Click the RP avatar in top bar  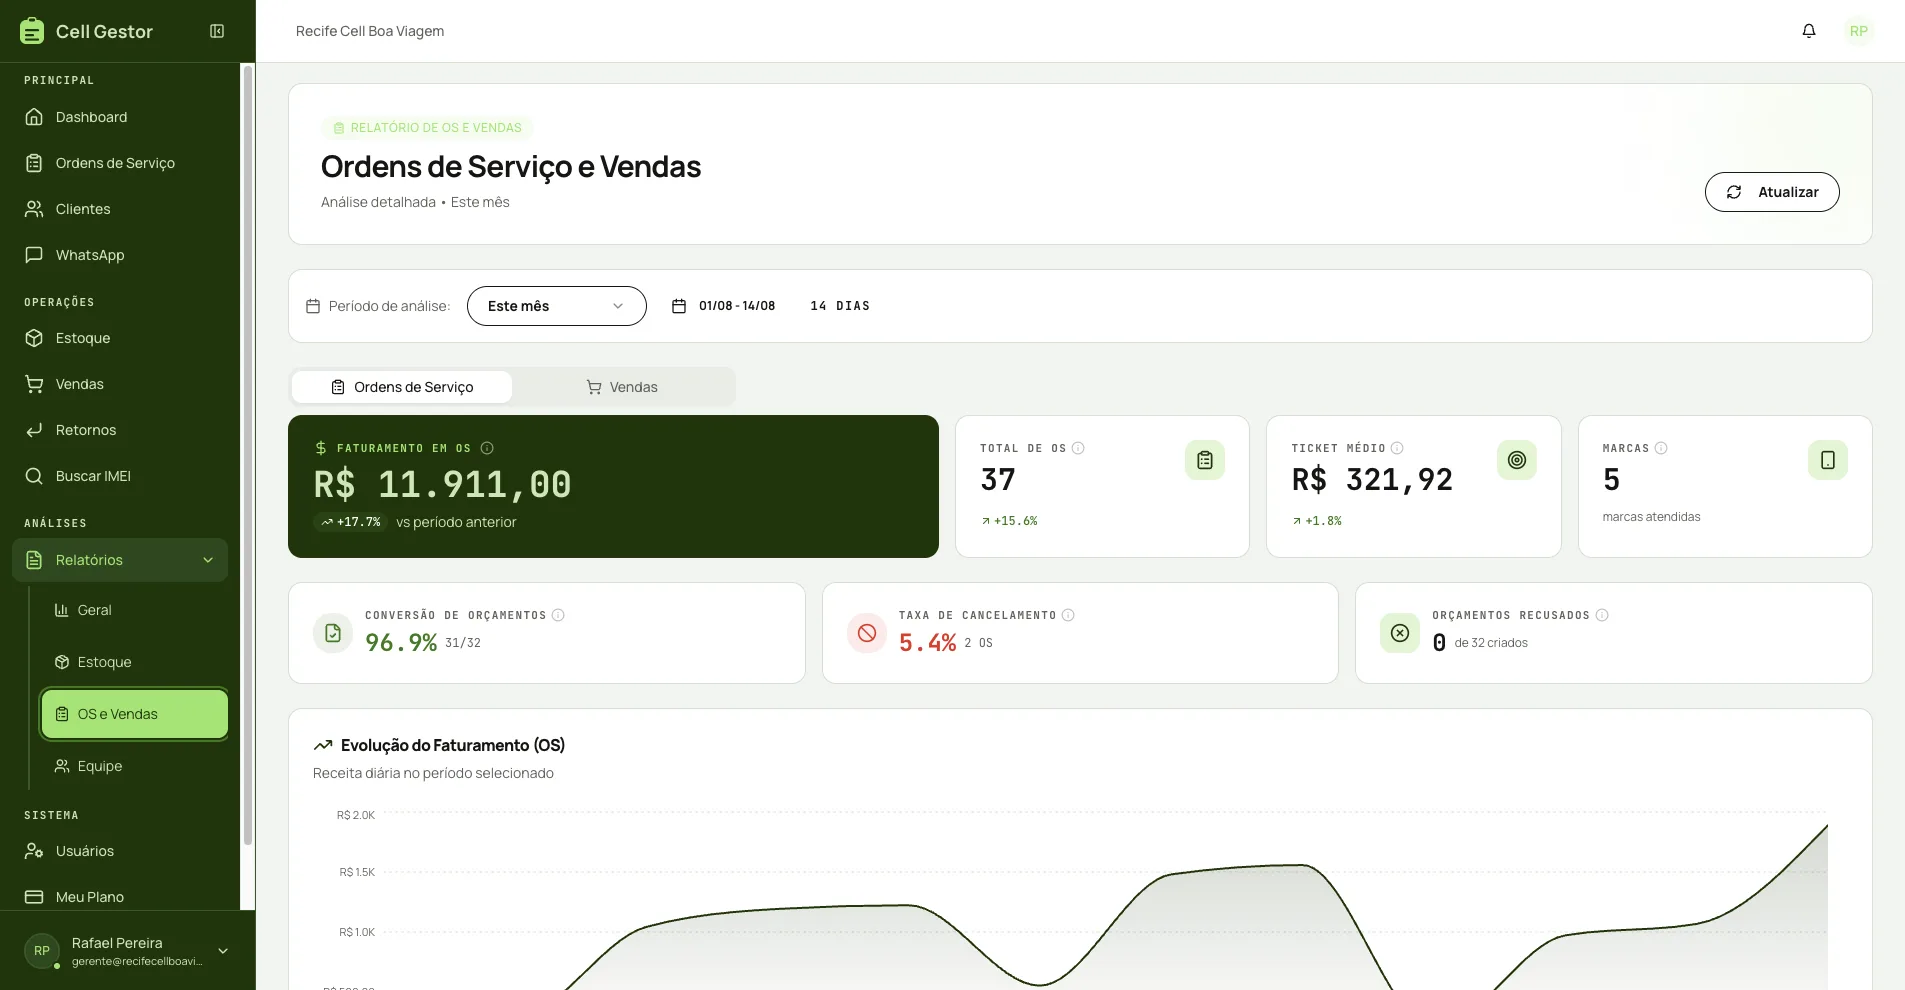(1859, 31)
